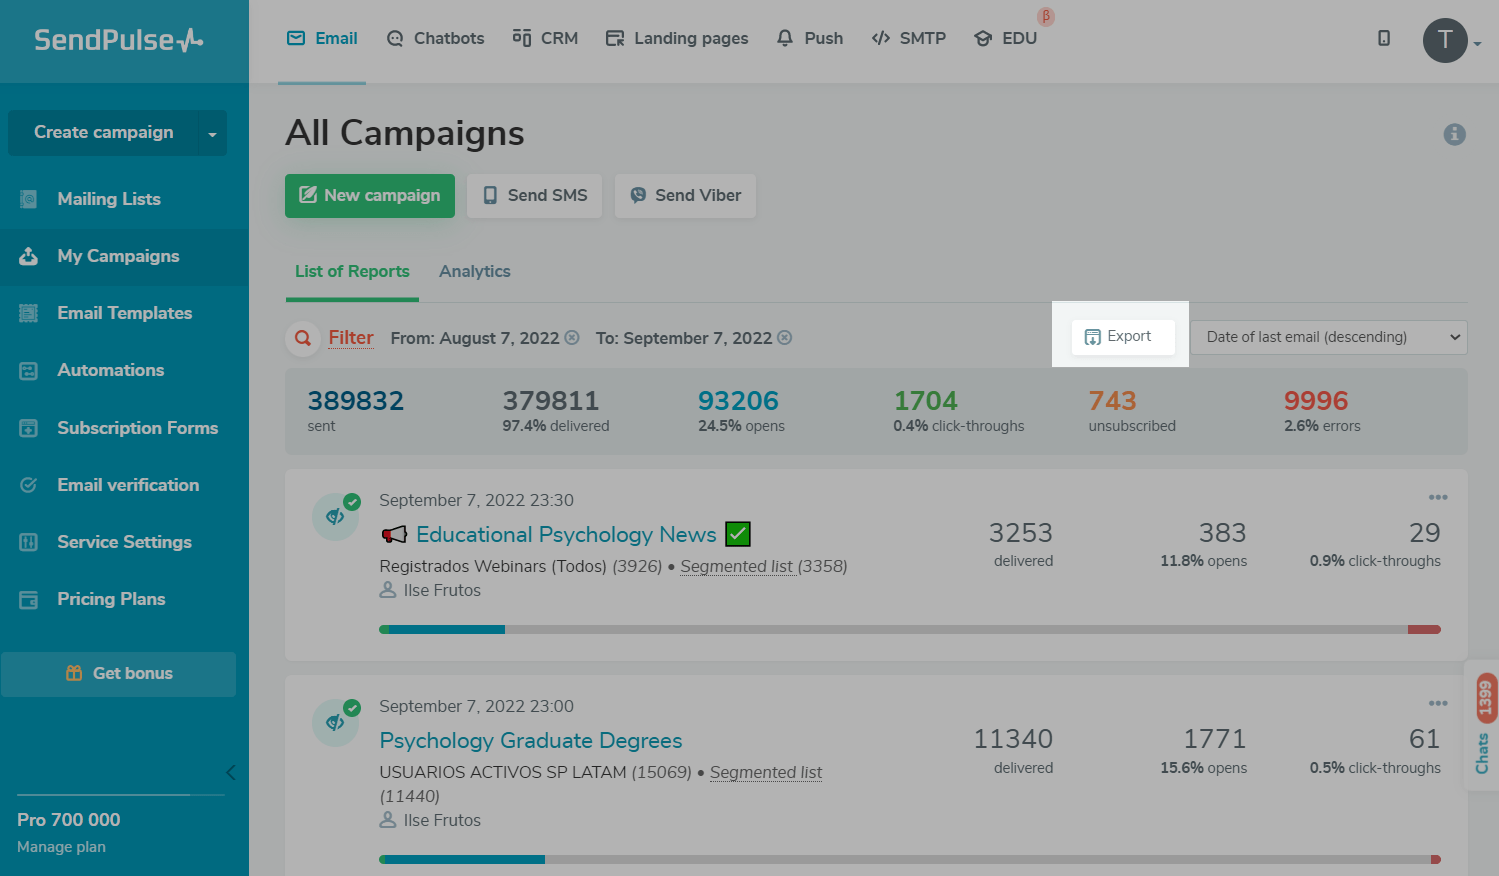Collapse the sidebar with the chevron arrow
Viewport: 1499px width, 876px height.
tap(231, 772)
